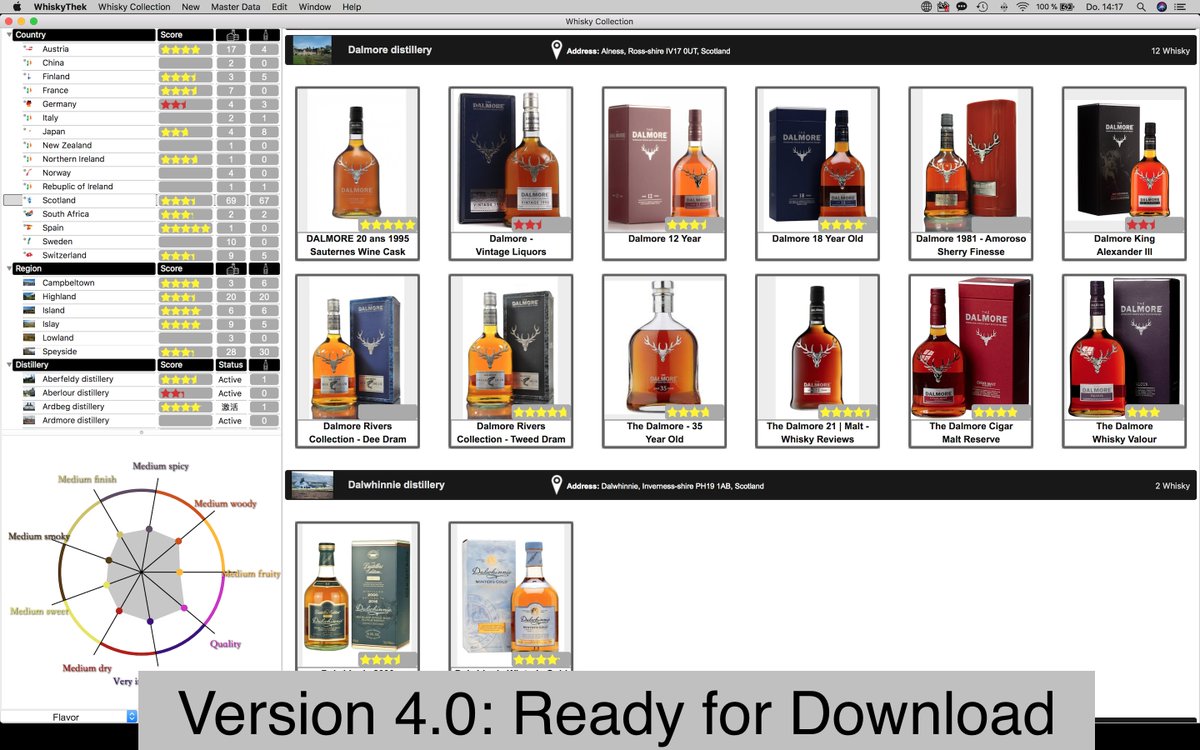This screenshot has width=1200, height=750.
Task: Open the New menu
Action: (190, 7)
